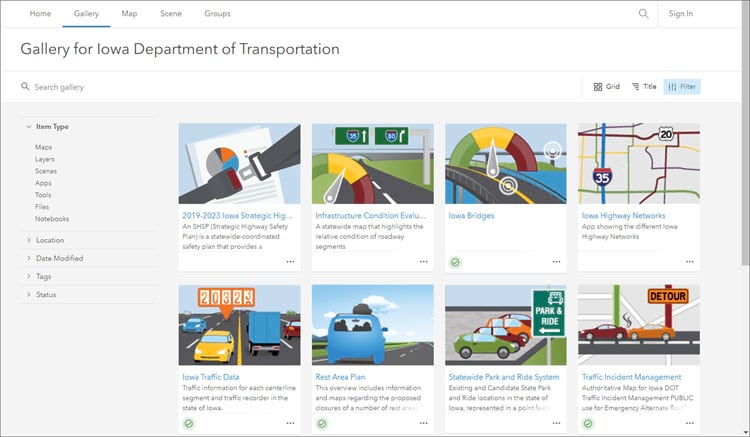Image resolution: width=750 pixels, height=437 pixels.
Task: Open the Rest Area Plan title link
Action: coord(340,377)
